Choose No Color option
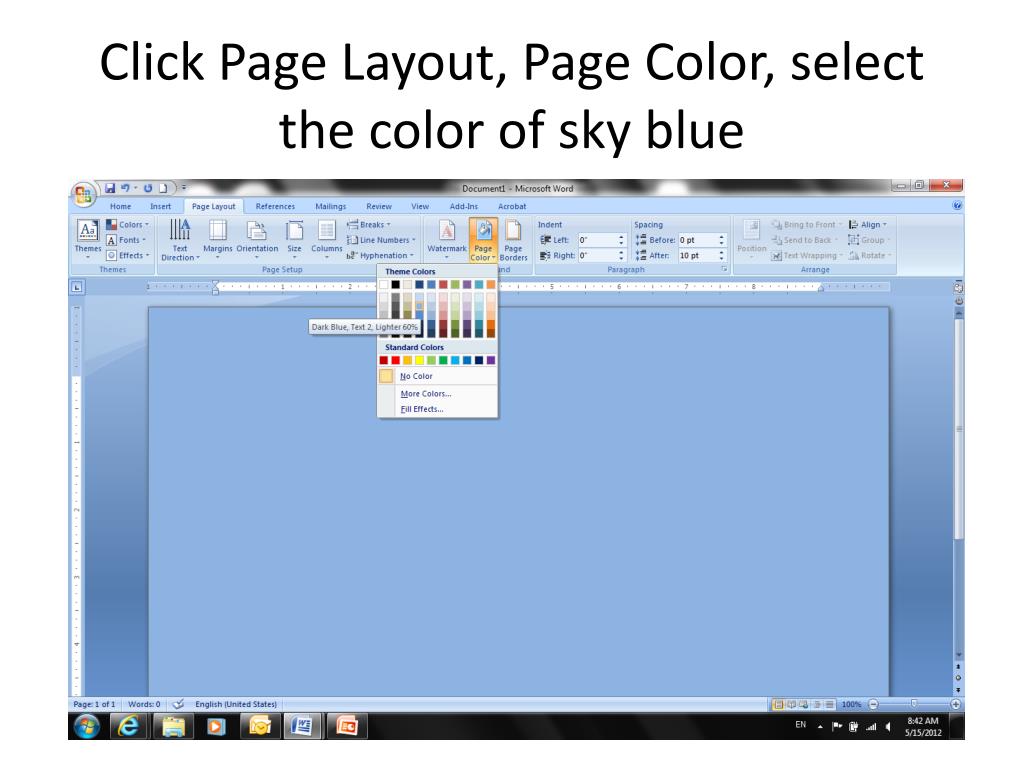1024x768 pixels. [438, 376]
